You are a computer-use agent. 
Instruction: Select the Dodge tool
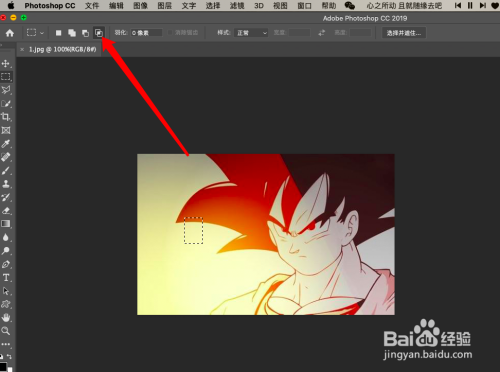[x=6, y=251]
